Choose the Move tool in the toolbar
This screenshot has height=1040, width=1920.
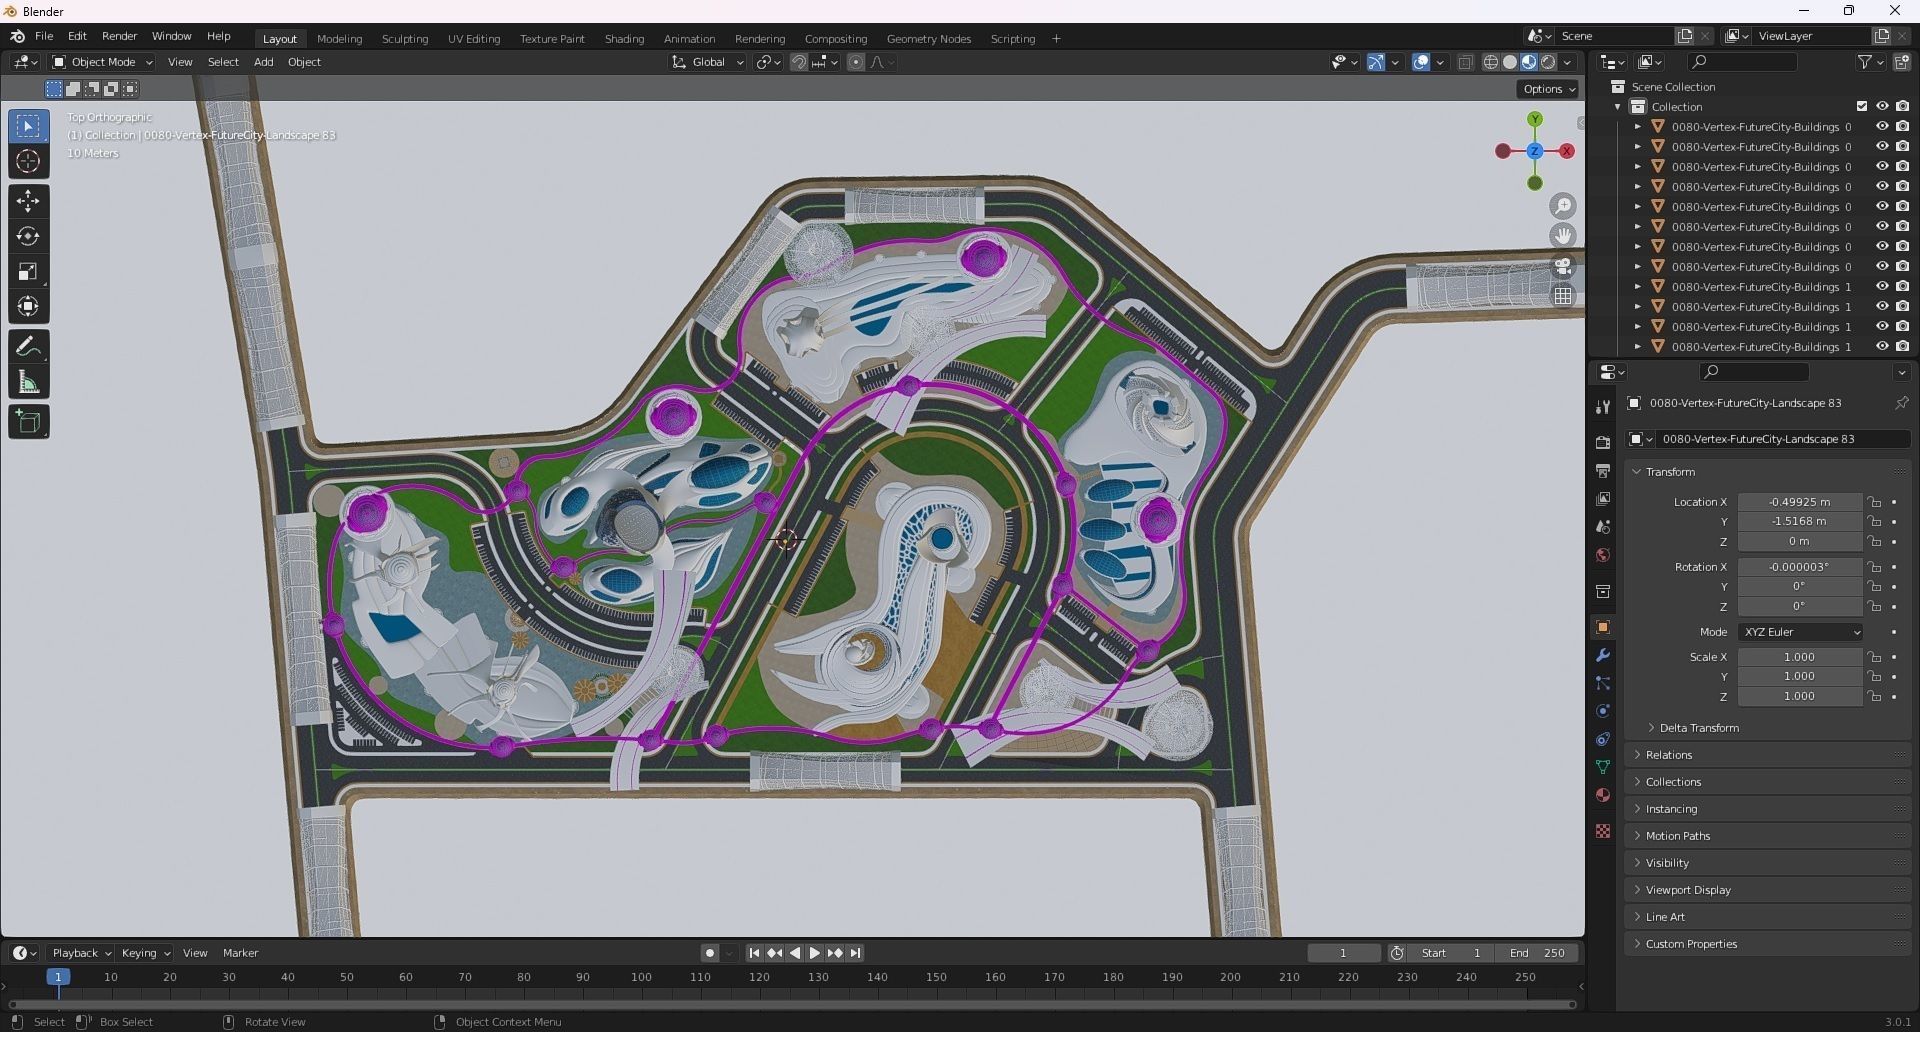click(28, 201)
